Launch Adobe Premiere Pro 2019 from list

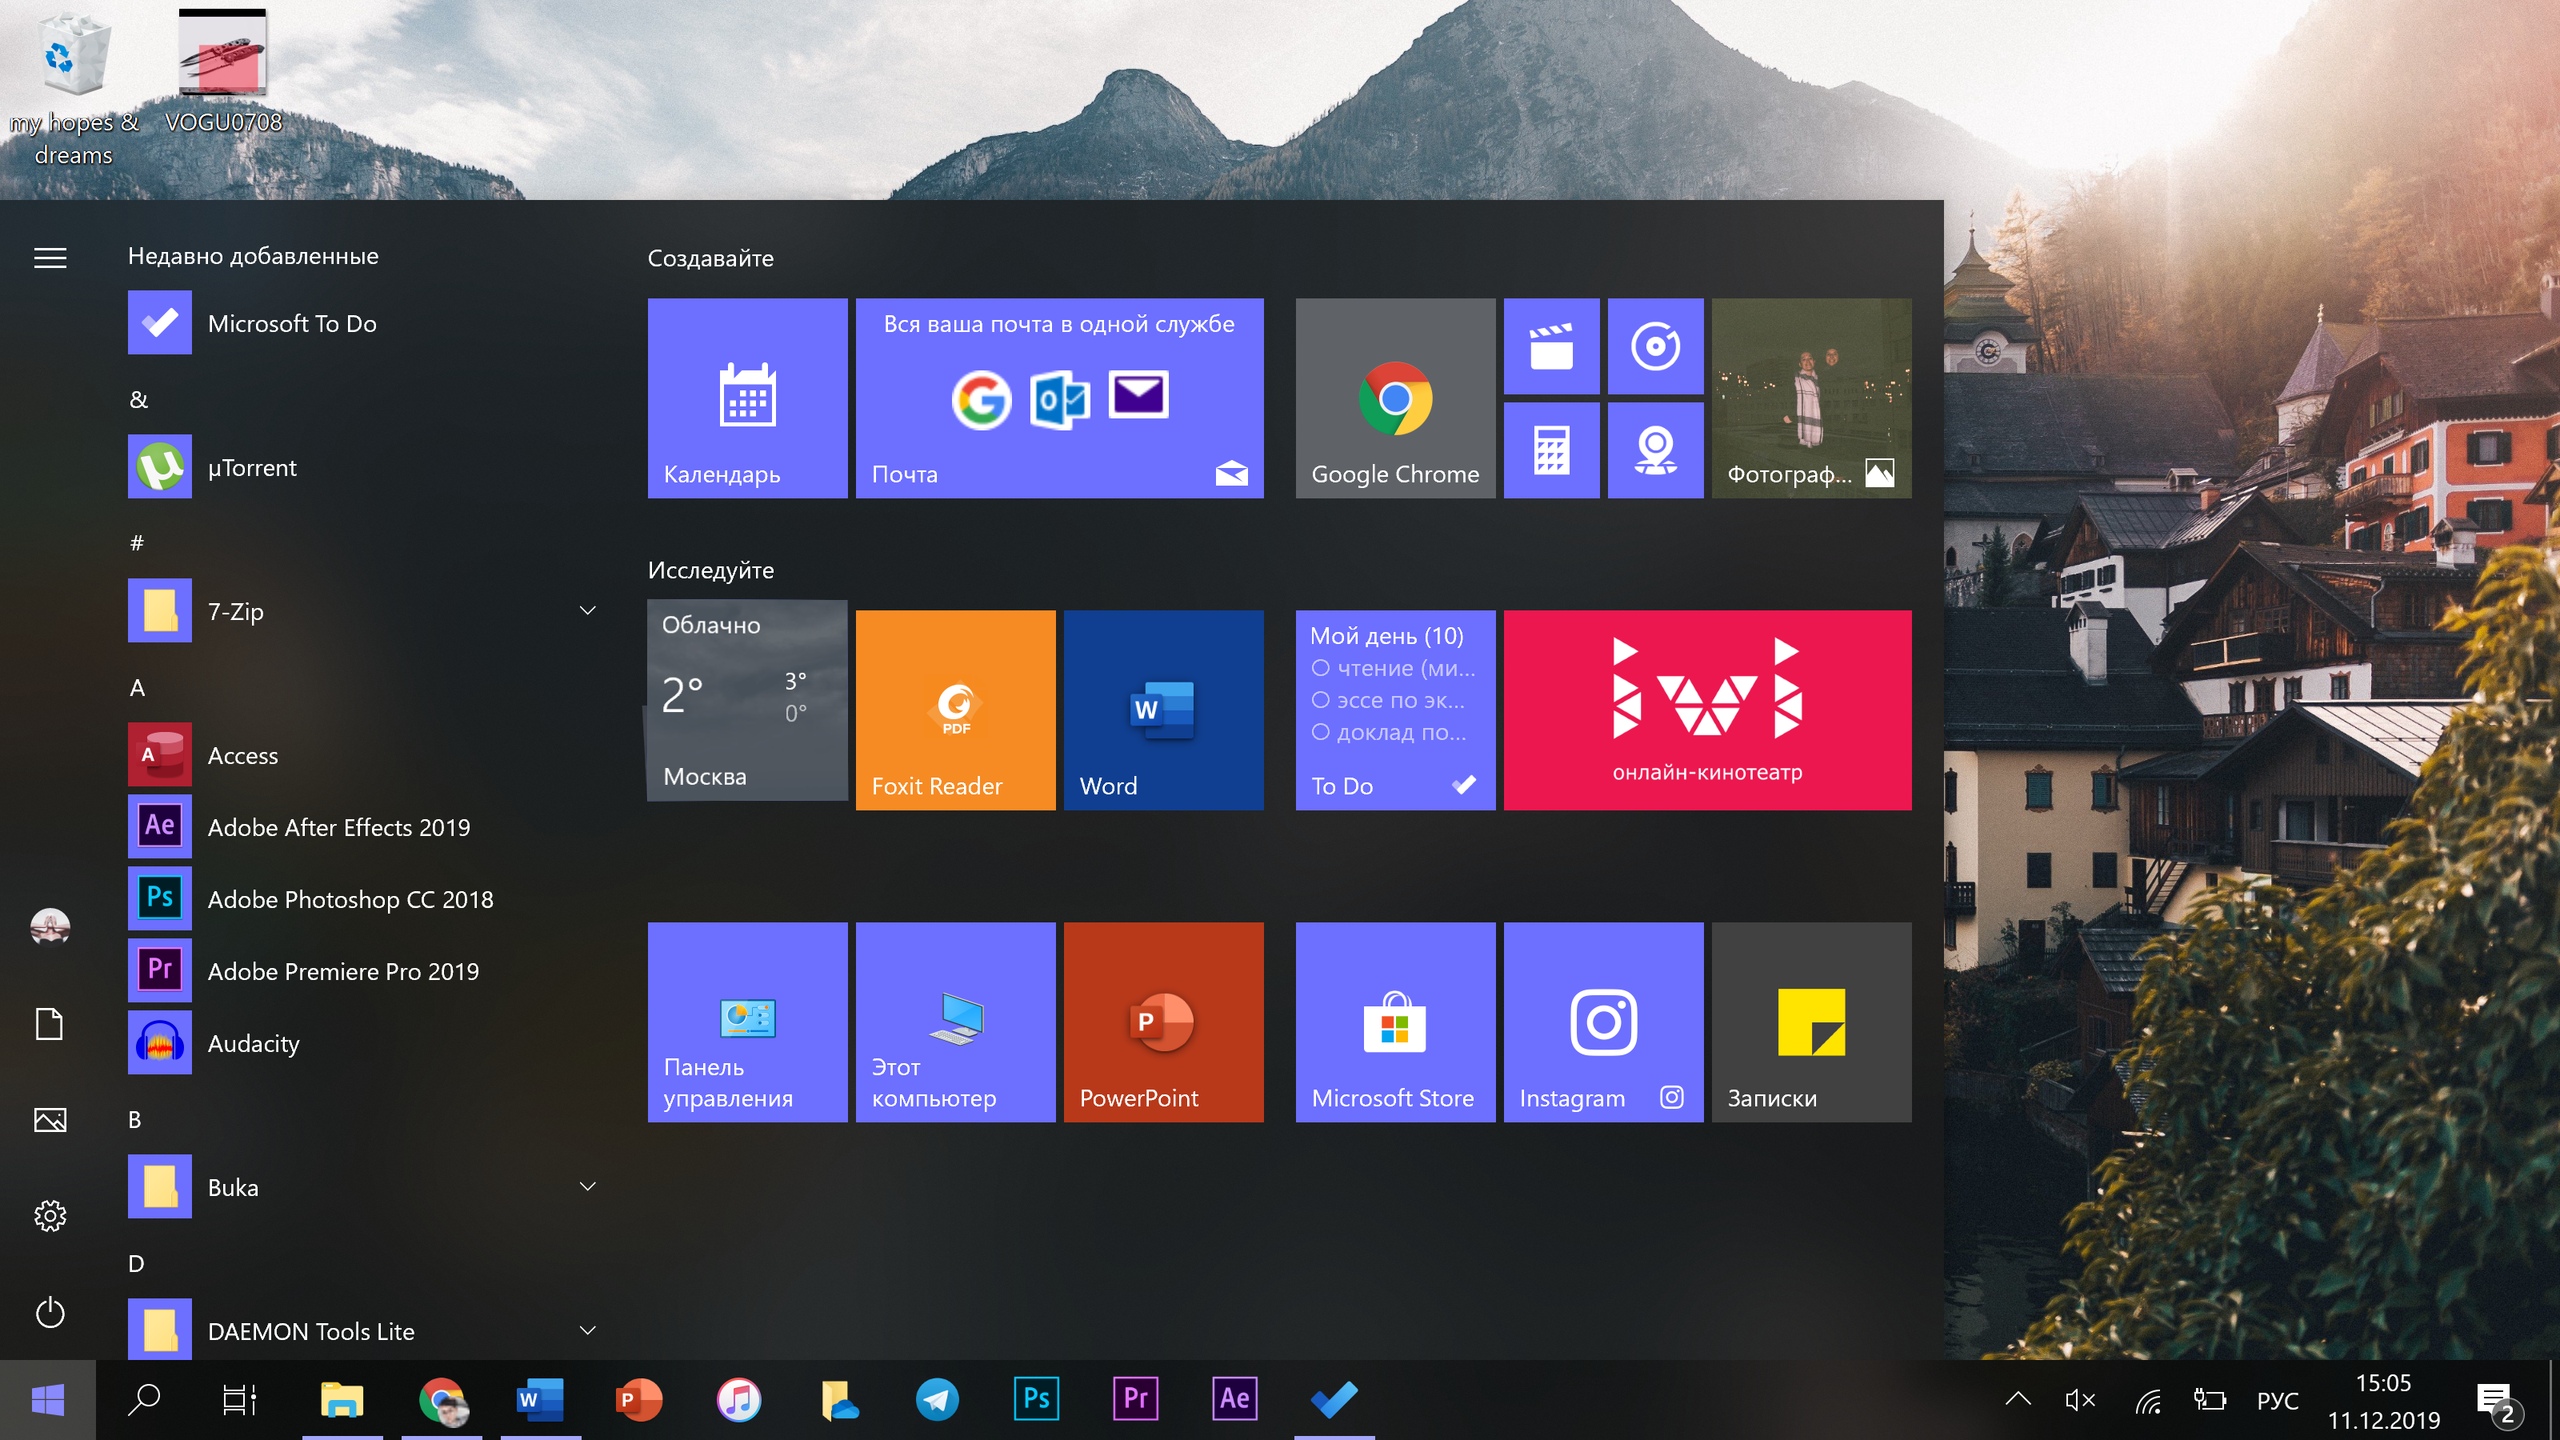pos(365,971)
